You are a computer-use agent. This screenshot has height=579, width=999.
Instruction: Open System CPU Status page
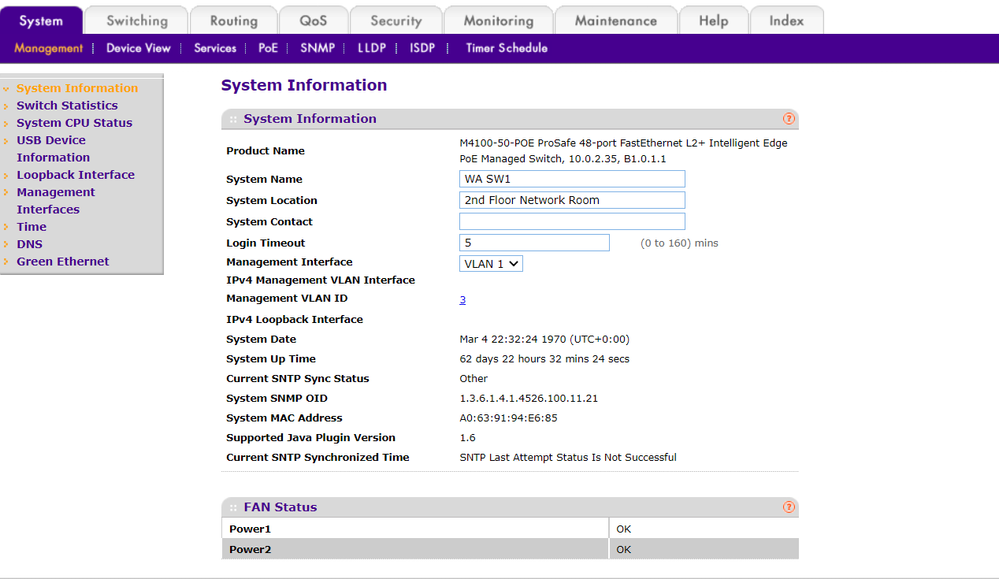(x=74, y=123)
